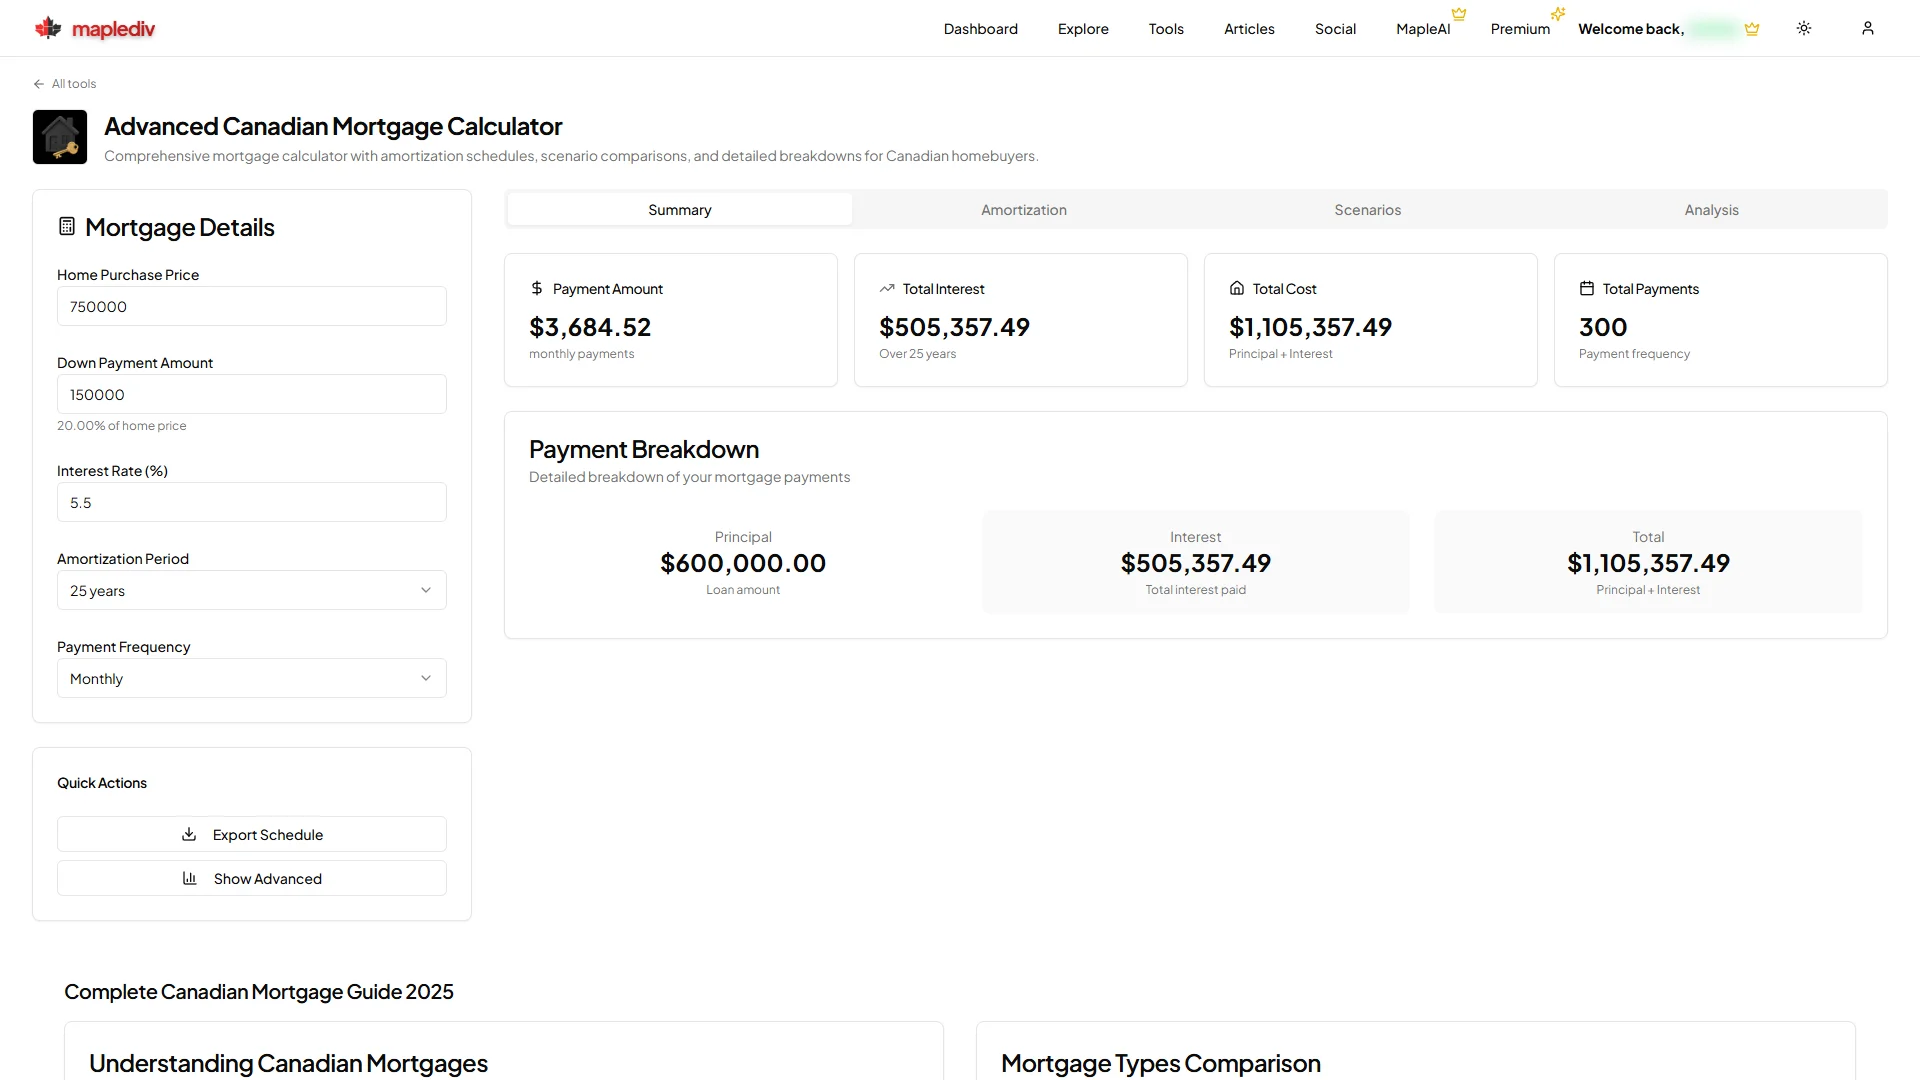Click the house icon on Total Cost card
Screen dimensions: 1920x1080
[1237, 288]
